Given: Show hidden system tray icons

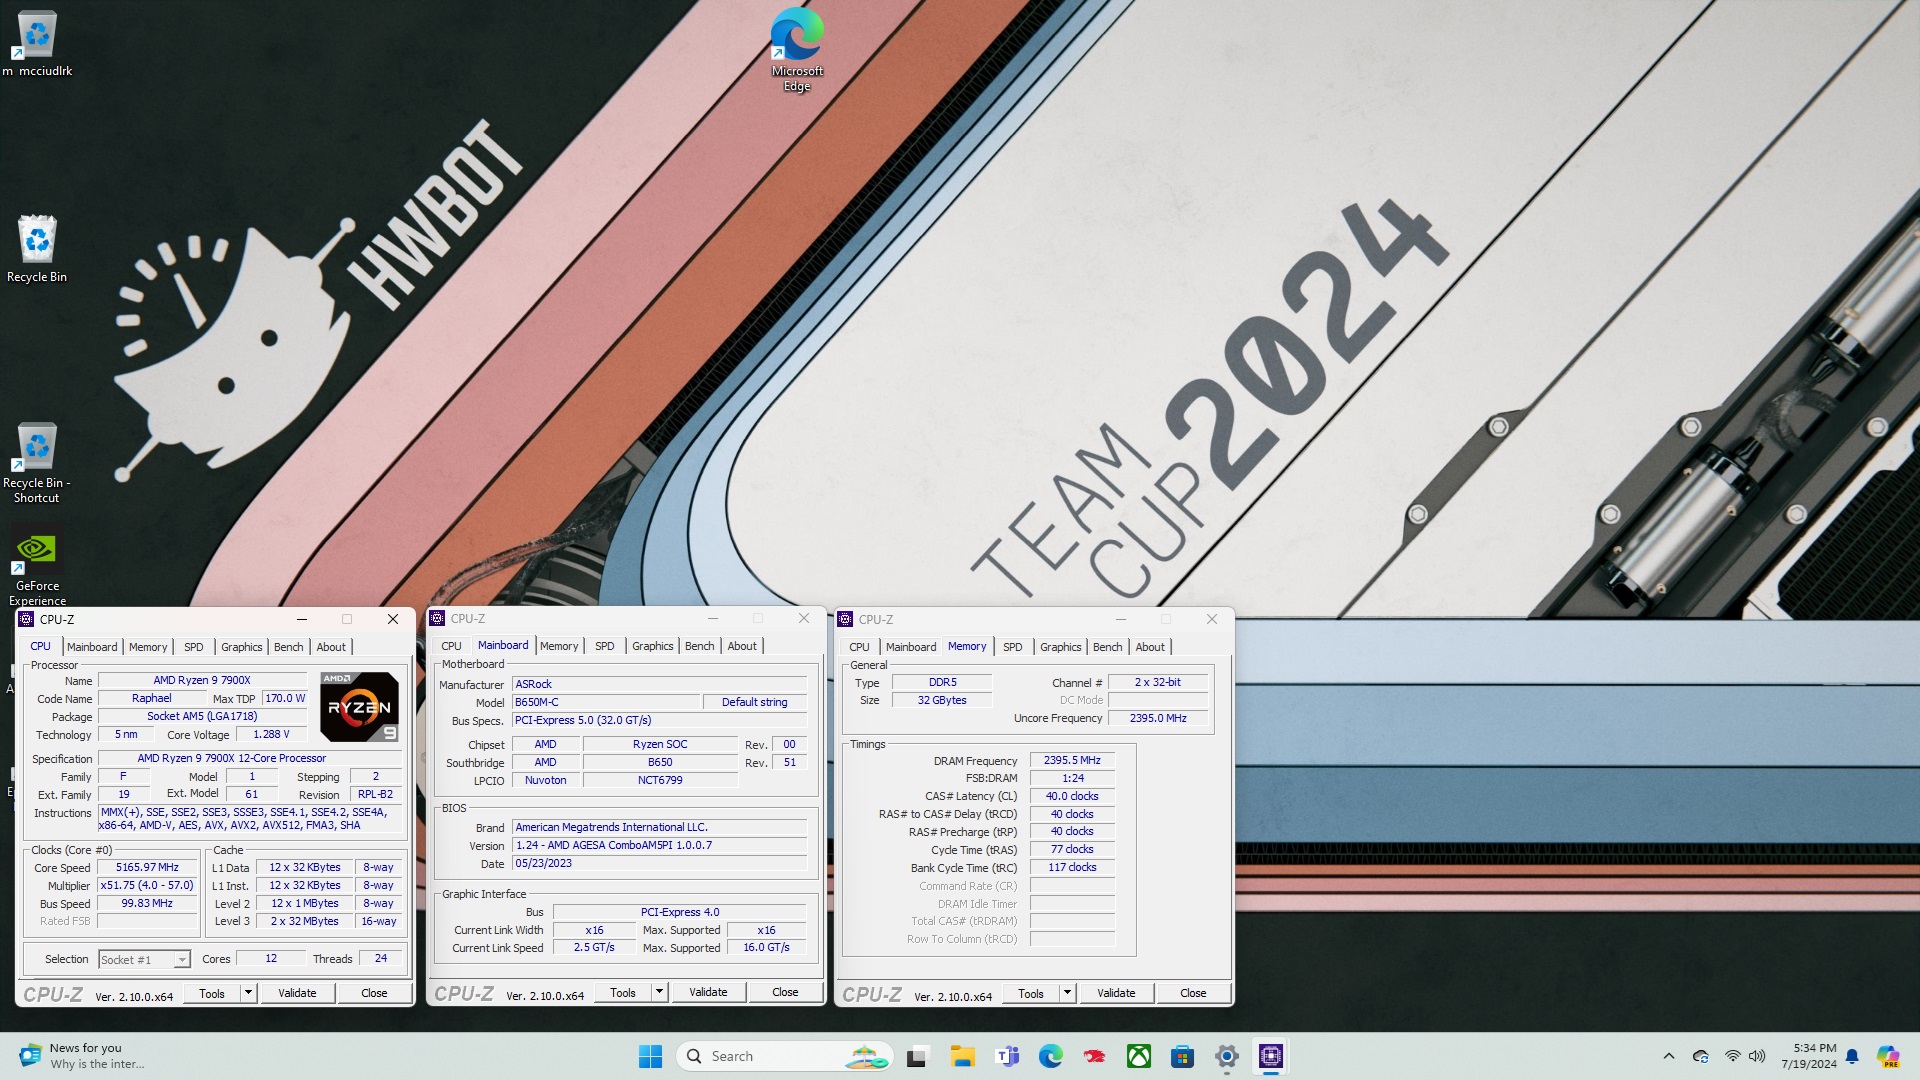Looking at the screenshot, I should [x=1668, y=1056].
